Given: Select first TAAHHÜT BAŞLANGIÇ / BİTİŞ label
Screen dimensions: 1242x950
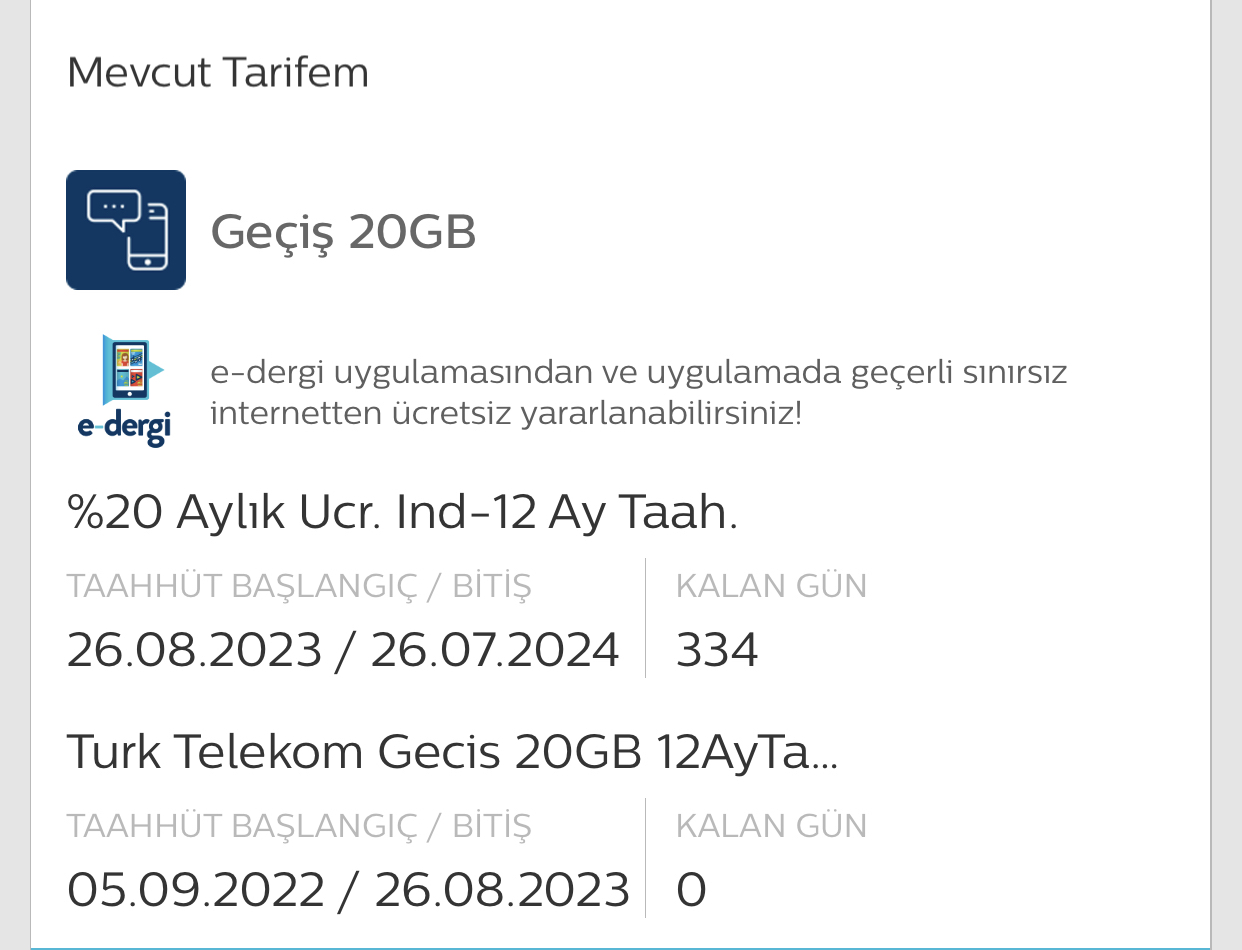Looking at the screenshot, I should (x=299, y=584).
